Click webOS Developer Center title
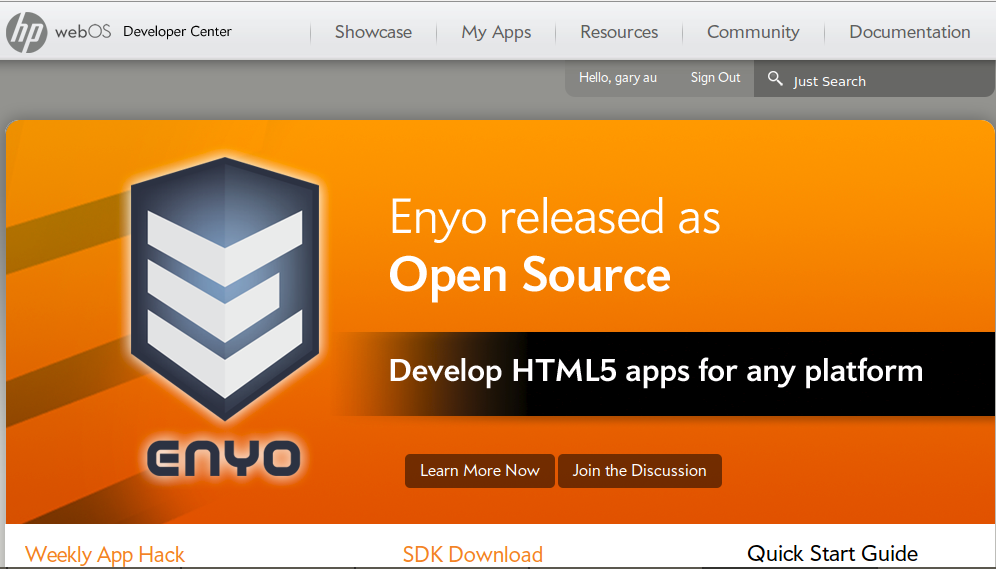 click(x=144, y=32)
